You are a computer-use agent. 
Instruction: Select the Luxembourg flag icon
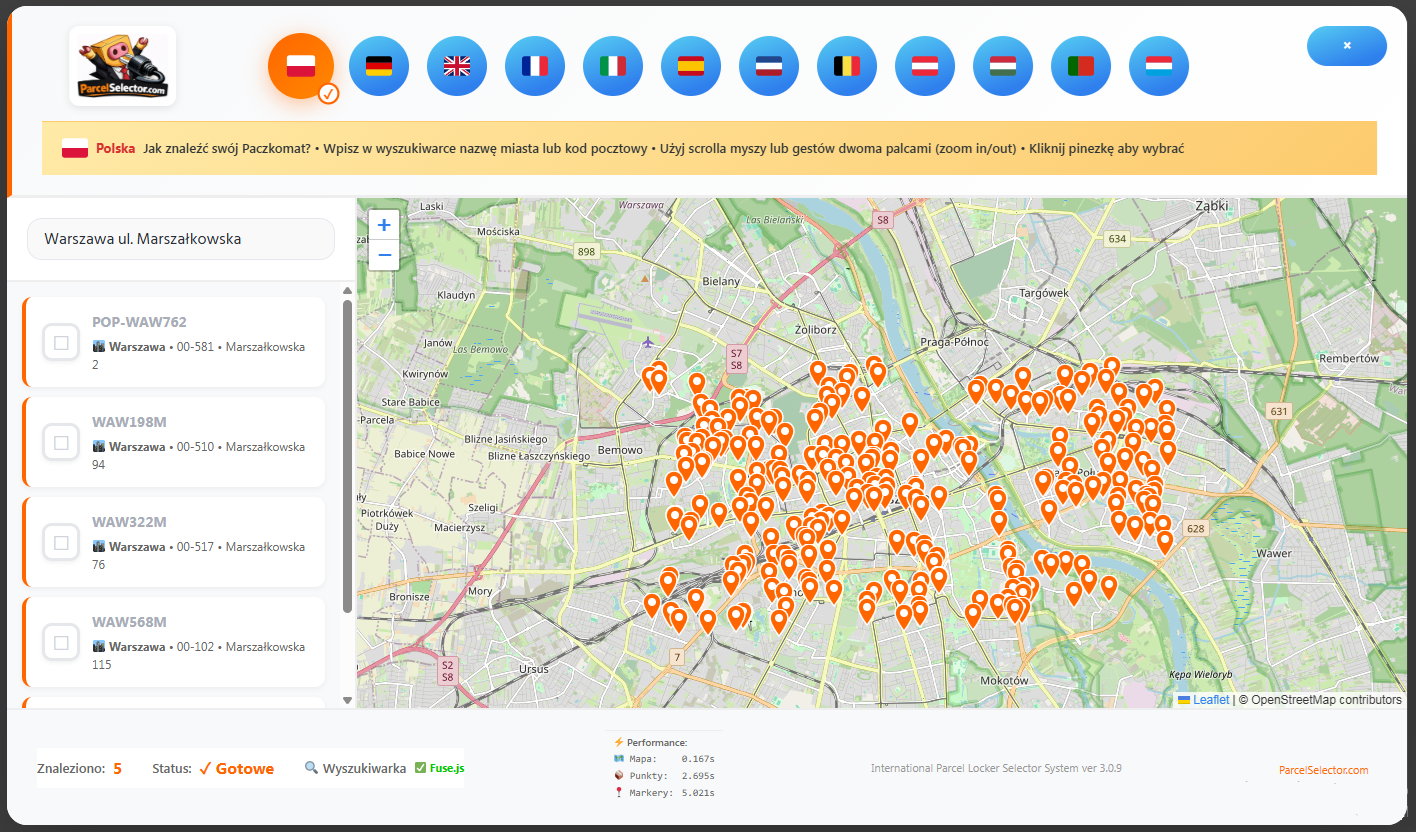pos(1159,66)
